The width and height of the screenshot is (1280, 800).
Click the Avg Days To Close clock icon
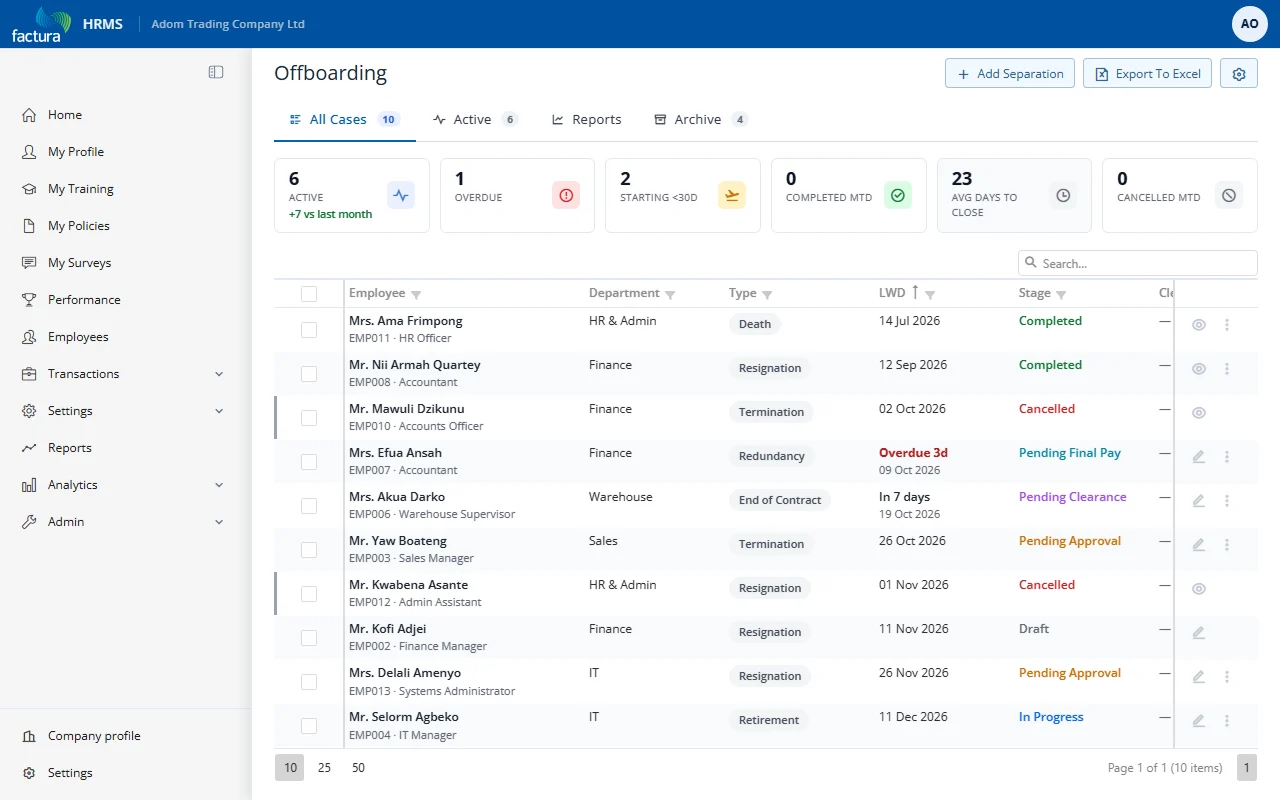1063,196
